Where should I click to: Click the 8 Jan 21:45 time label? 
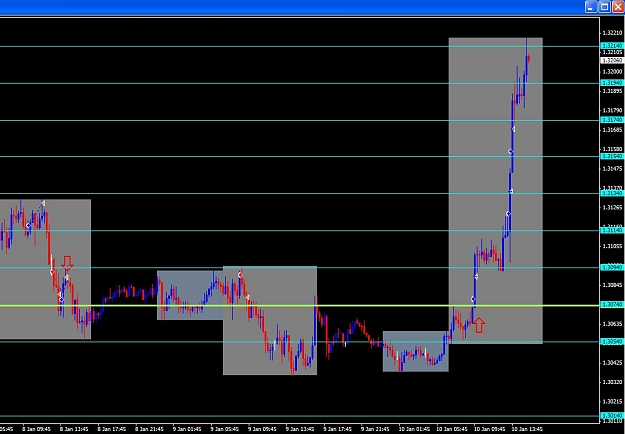click(x=149, y=429)
